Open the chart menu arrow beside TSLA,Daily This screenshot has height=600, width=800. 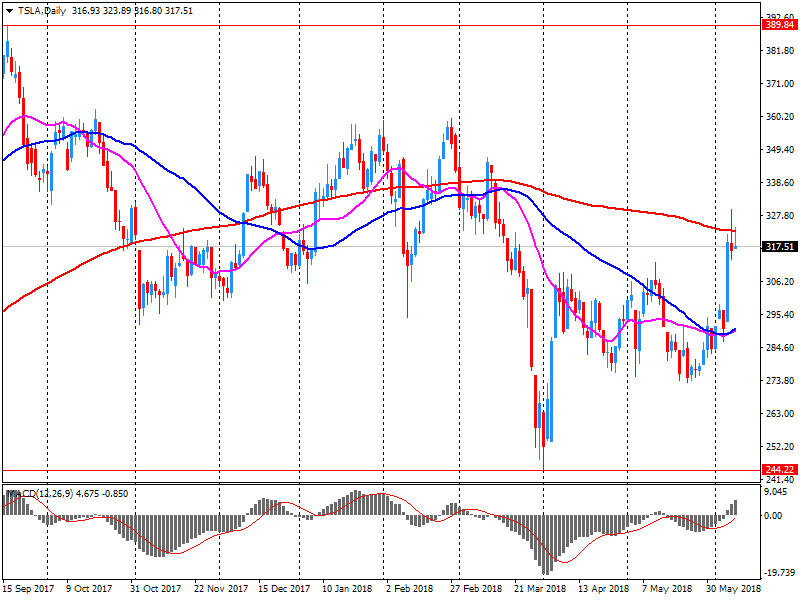pyautogui.click(x=8, y=9)
